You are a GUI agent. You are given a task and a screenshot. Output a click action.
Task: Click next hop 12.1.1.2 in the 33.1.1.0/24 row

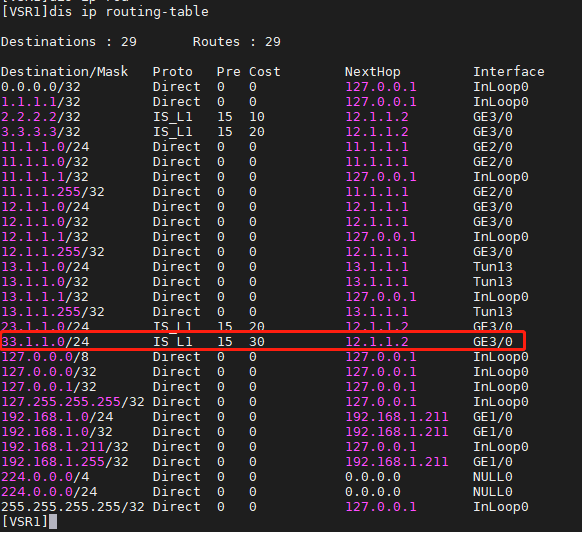point(377,342)
